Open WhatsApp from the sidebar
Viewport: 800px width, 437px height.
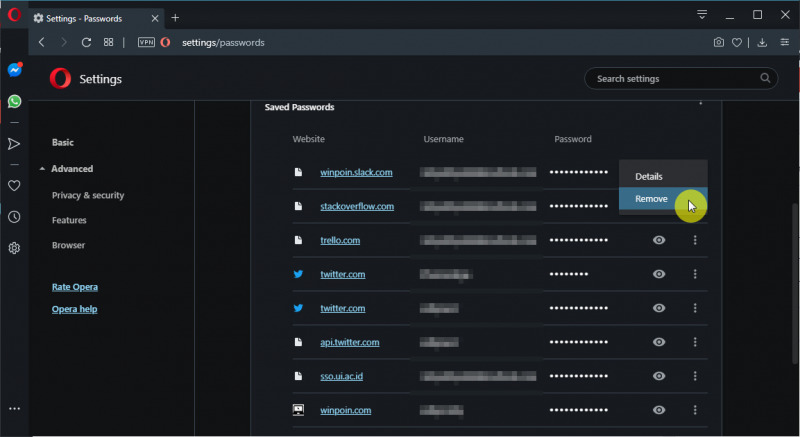15,101
